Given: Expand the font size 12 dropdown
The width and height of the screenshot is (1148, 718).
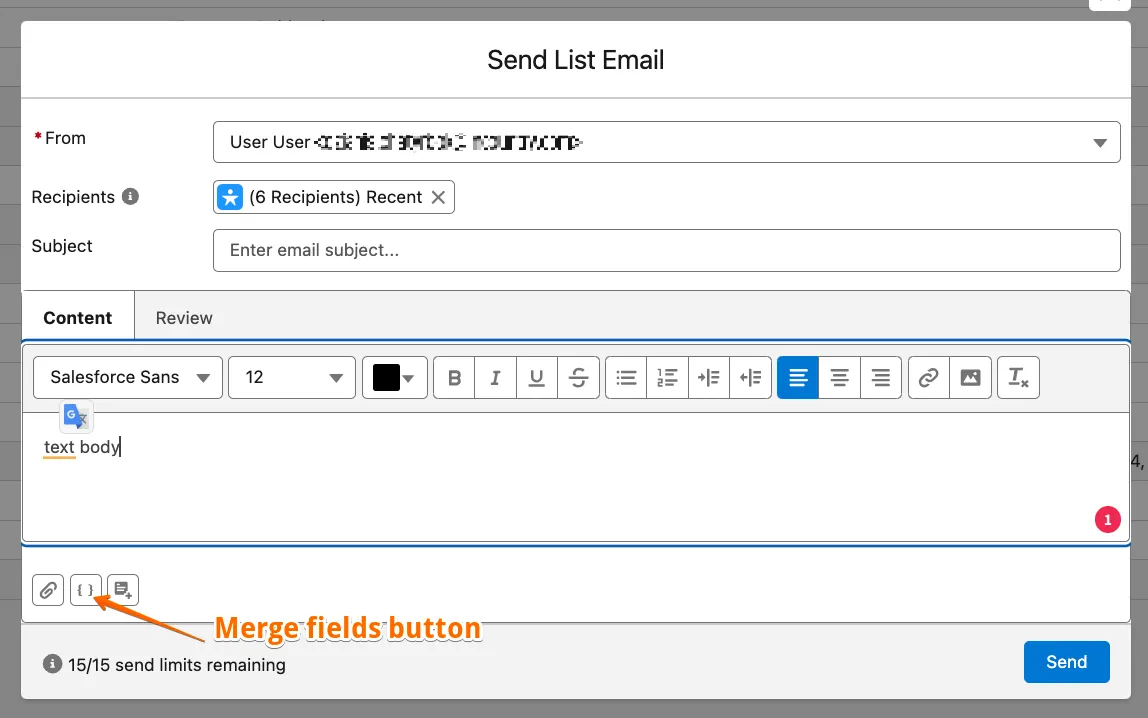Looking at the screenshot, I should [x=292, y=378].
